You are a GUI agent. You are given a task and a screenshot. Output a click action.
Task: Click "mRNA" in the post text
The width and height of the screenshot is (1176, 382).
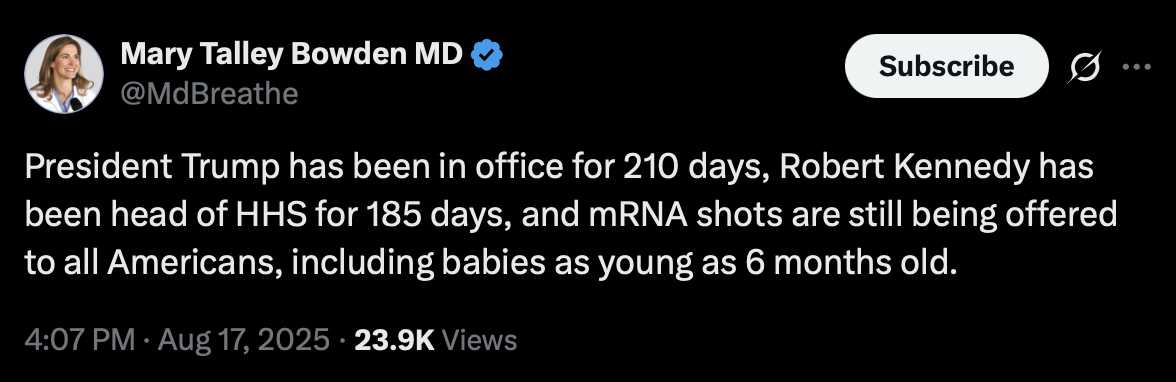pyautogui.click(x=638, y=217)
